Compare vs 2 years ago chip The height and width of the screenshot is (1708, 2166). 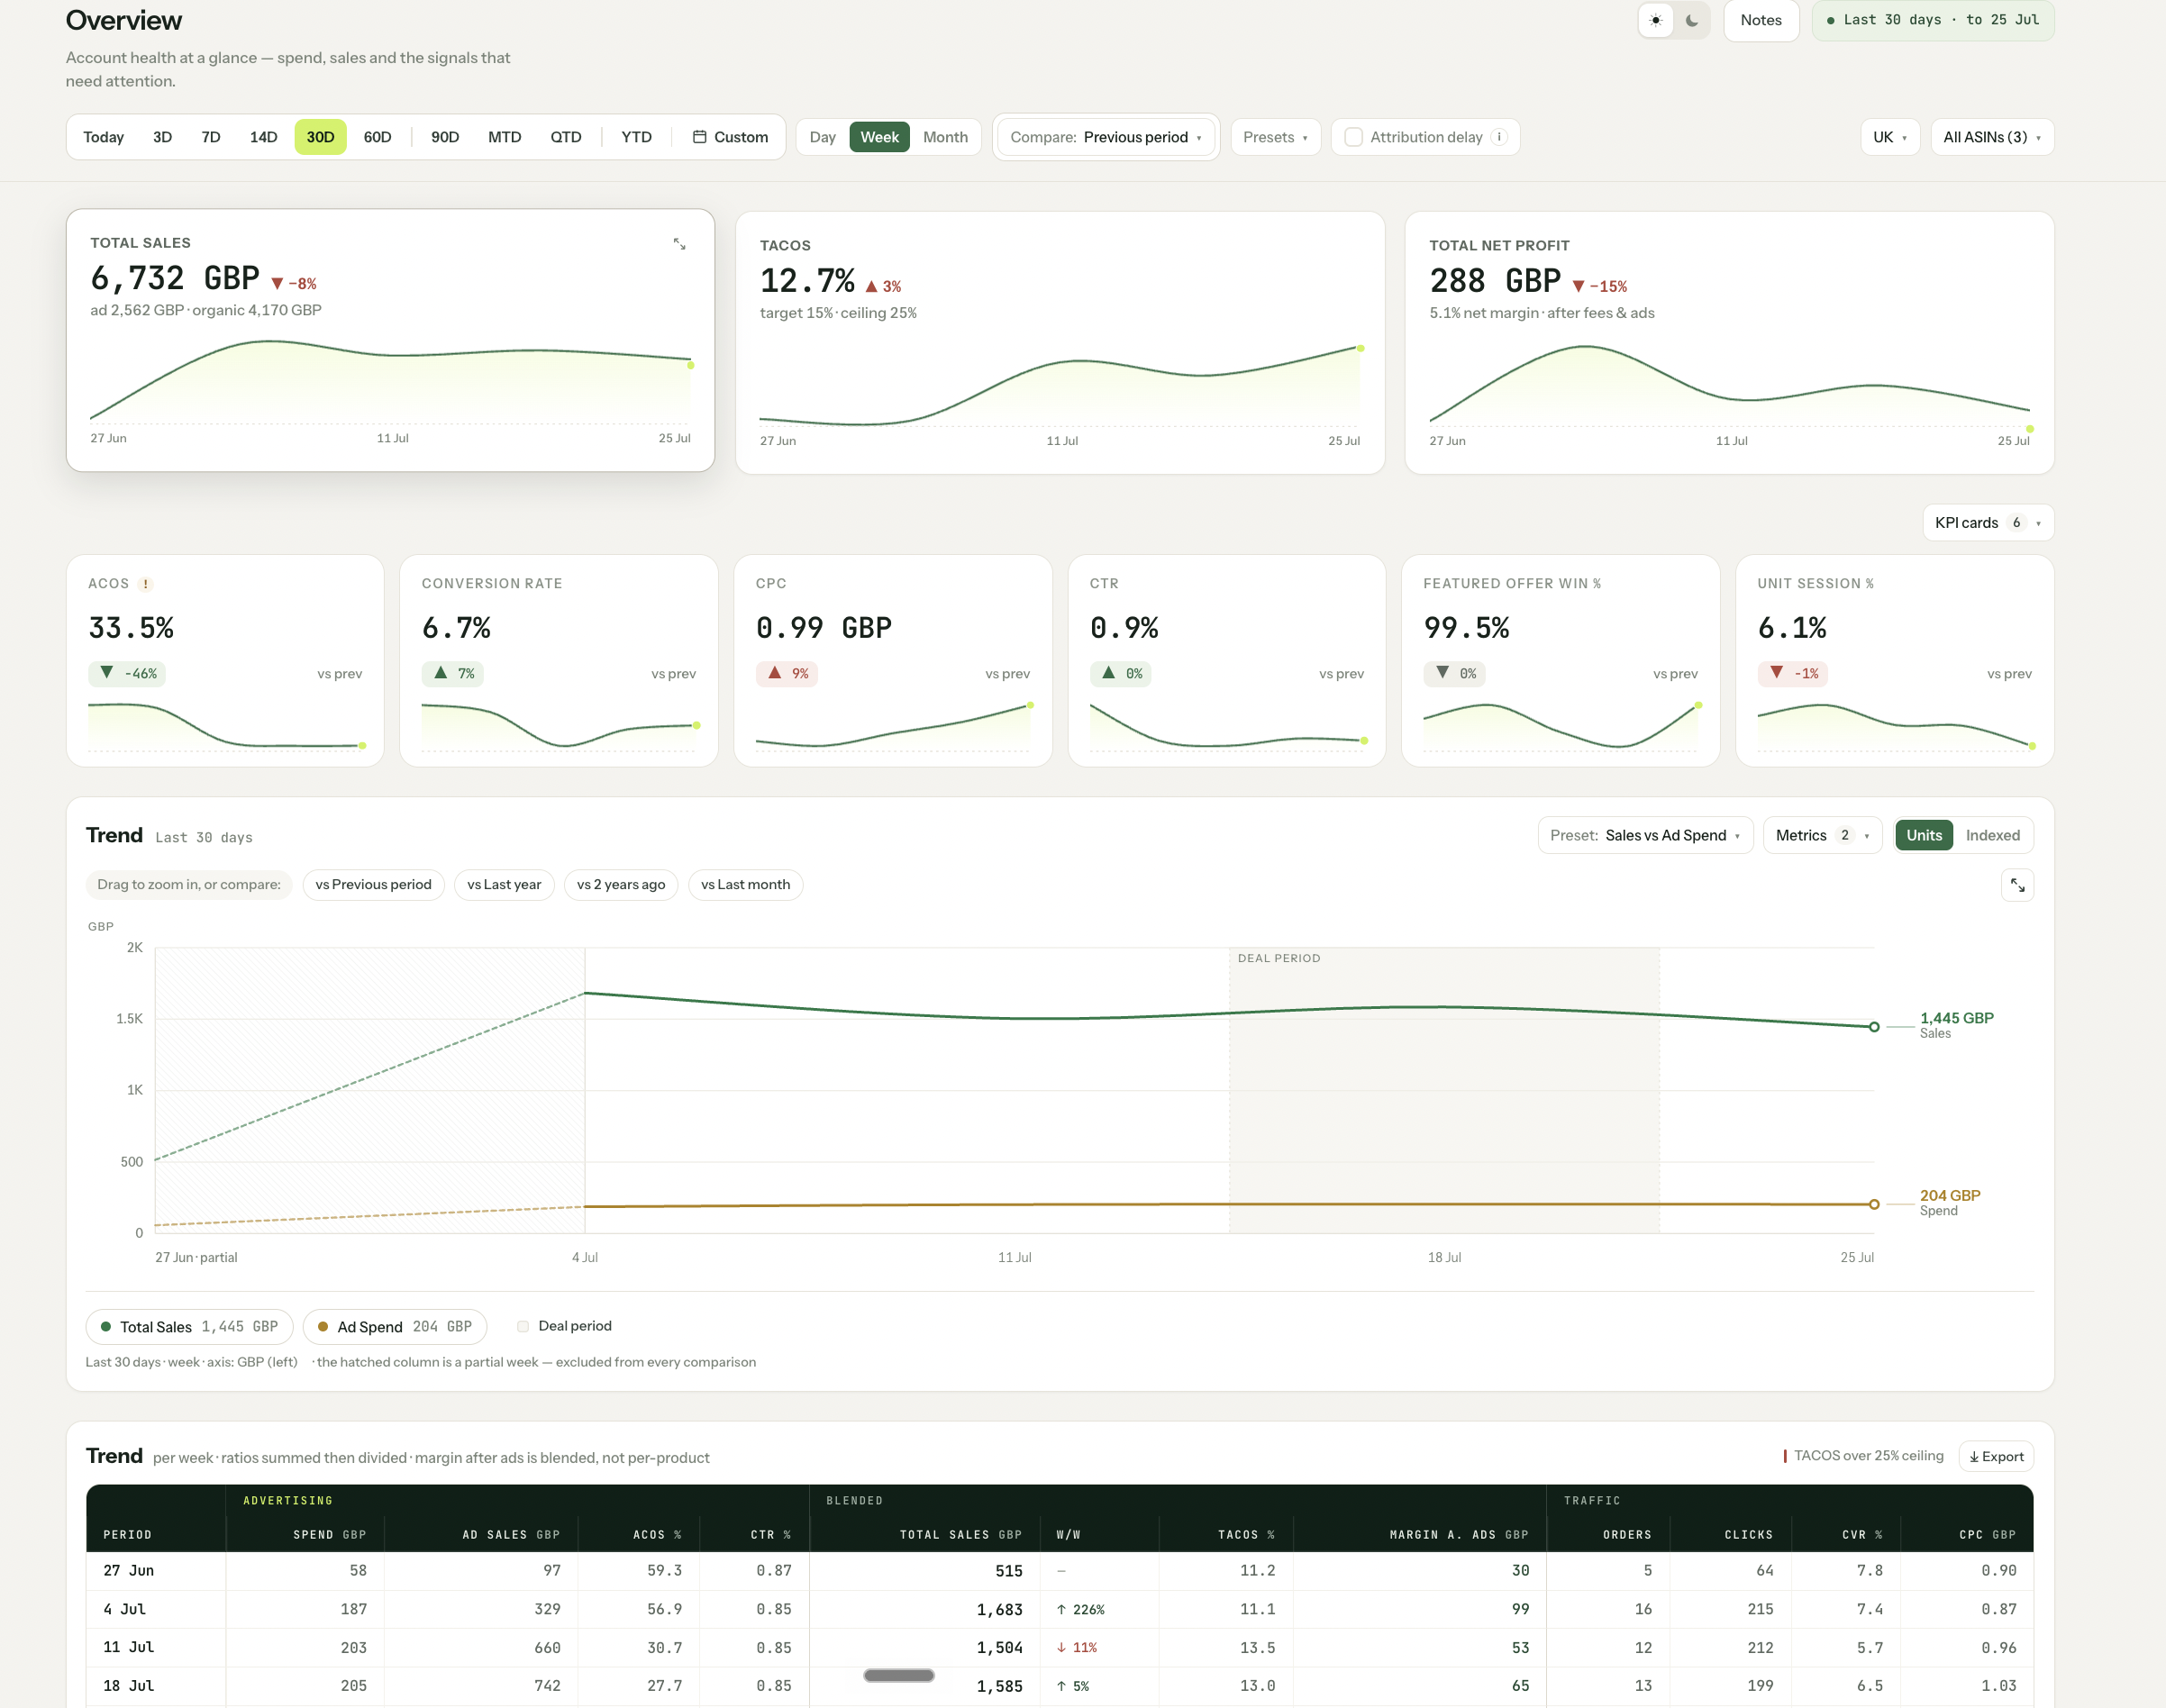[x=620, y=884]
